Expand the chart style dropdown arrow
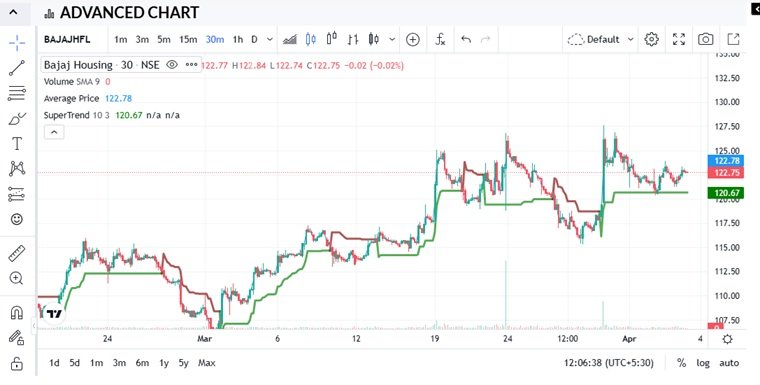 392,39
